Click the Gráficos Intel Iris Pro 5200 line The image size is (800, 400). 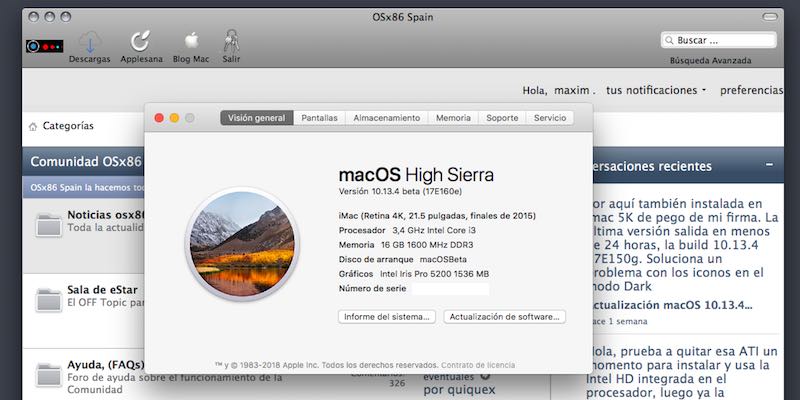tap(414, 274)
